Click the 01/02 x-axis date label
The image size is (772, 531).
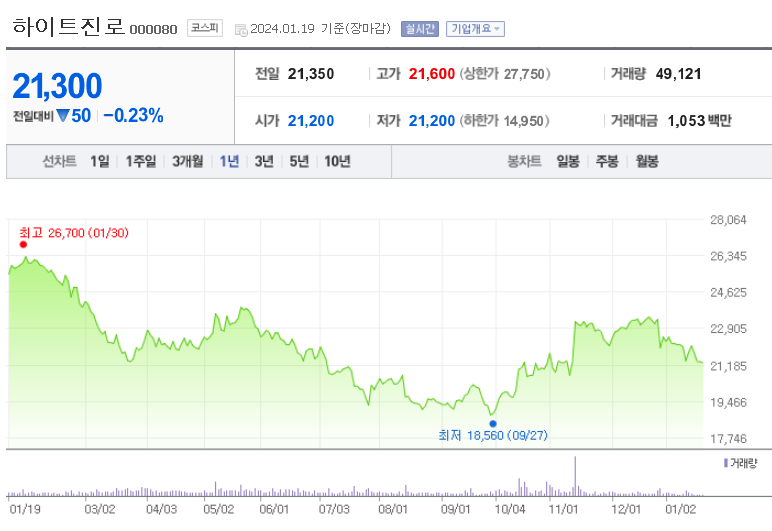point(681,509)
